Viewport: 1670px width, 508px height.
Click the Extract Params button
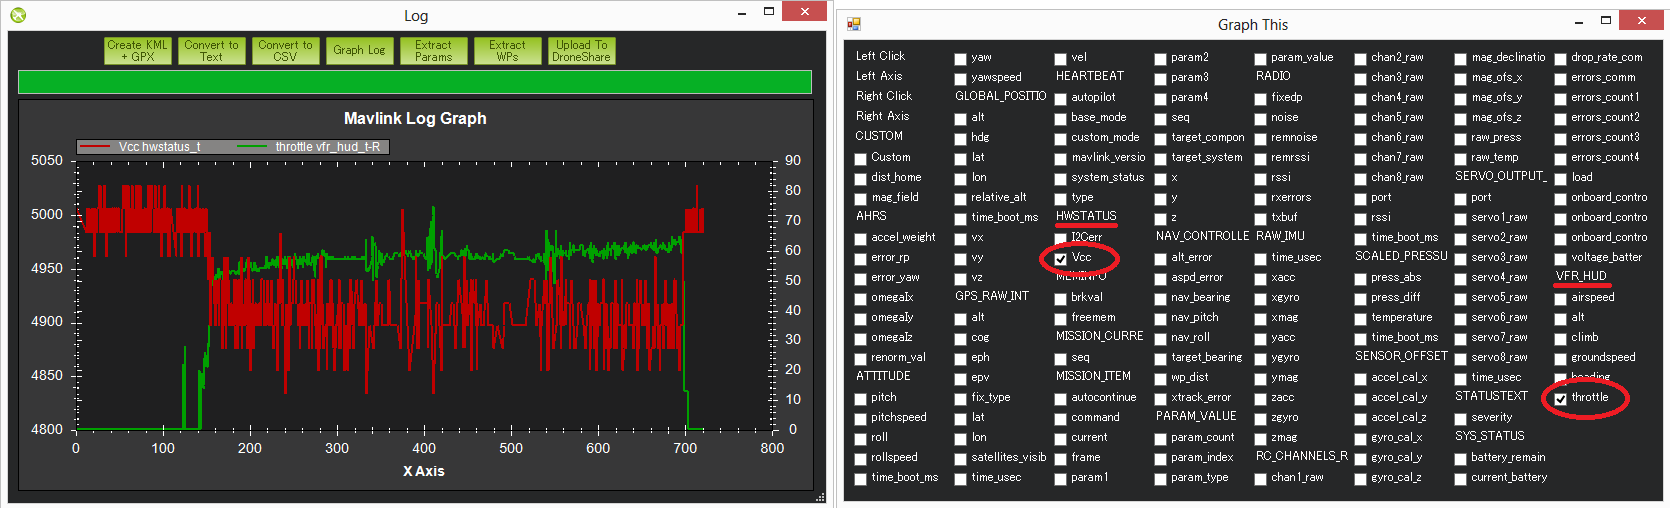point(433,51)
